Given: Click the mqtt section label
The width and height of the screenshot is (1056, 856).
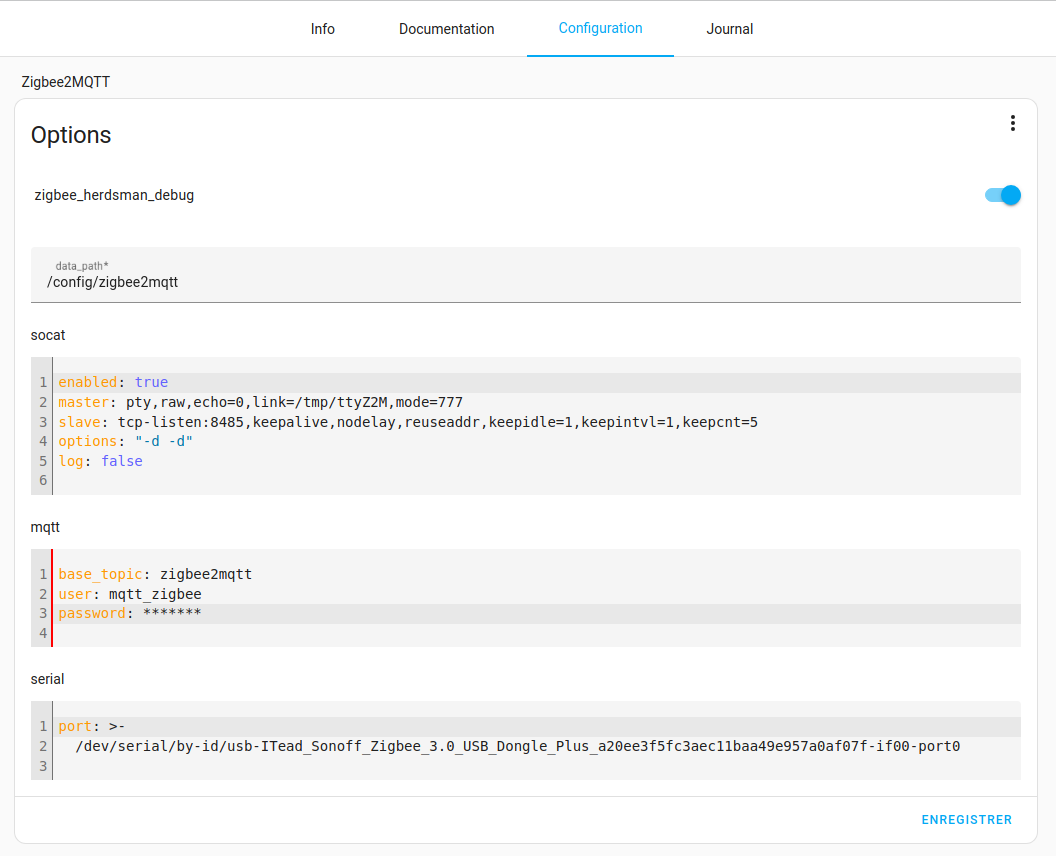Looking at the screenshot, I should click(45, 527).
